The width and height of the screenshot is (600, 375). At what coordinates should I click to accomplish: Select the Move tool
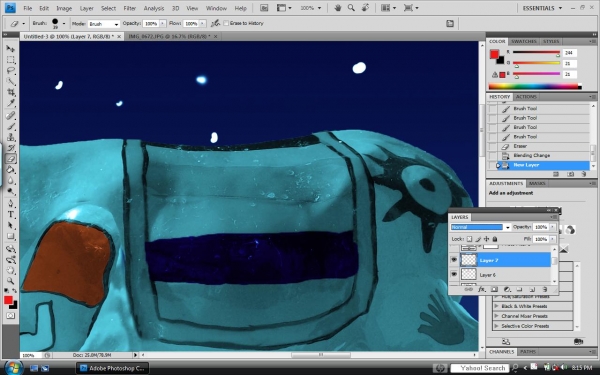click(10, 49)
